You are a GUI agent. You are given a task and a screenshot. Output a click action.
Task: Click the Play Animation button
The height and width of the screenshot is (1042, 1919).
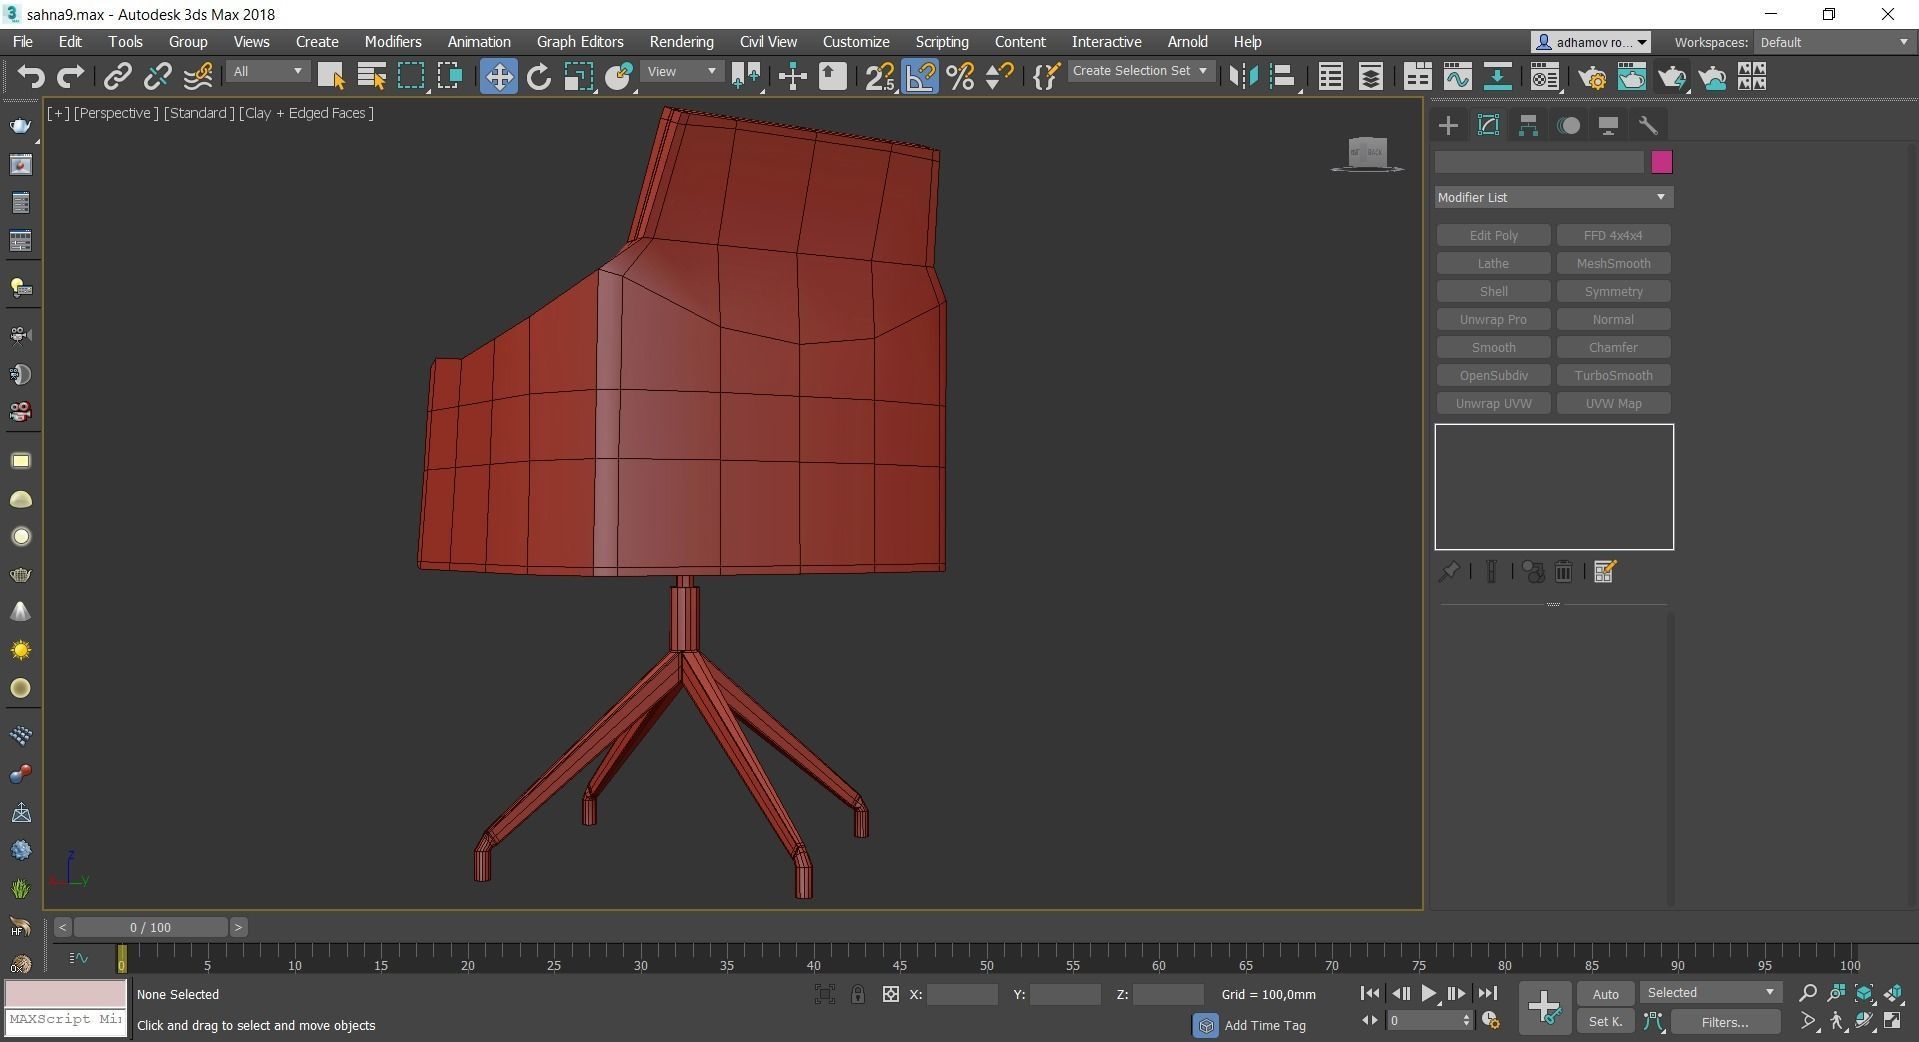(1428, 993)
